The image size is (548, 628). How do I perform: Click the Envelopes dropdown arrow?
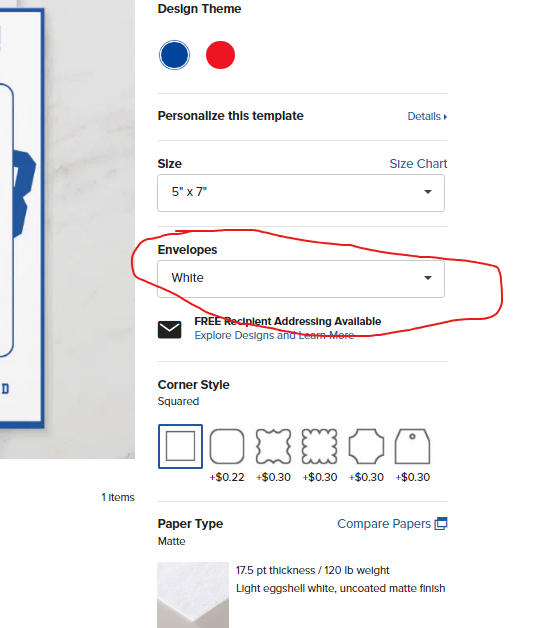428,278
